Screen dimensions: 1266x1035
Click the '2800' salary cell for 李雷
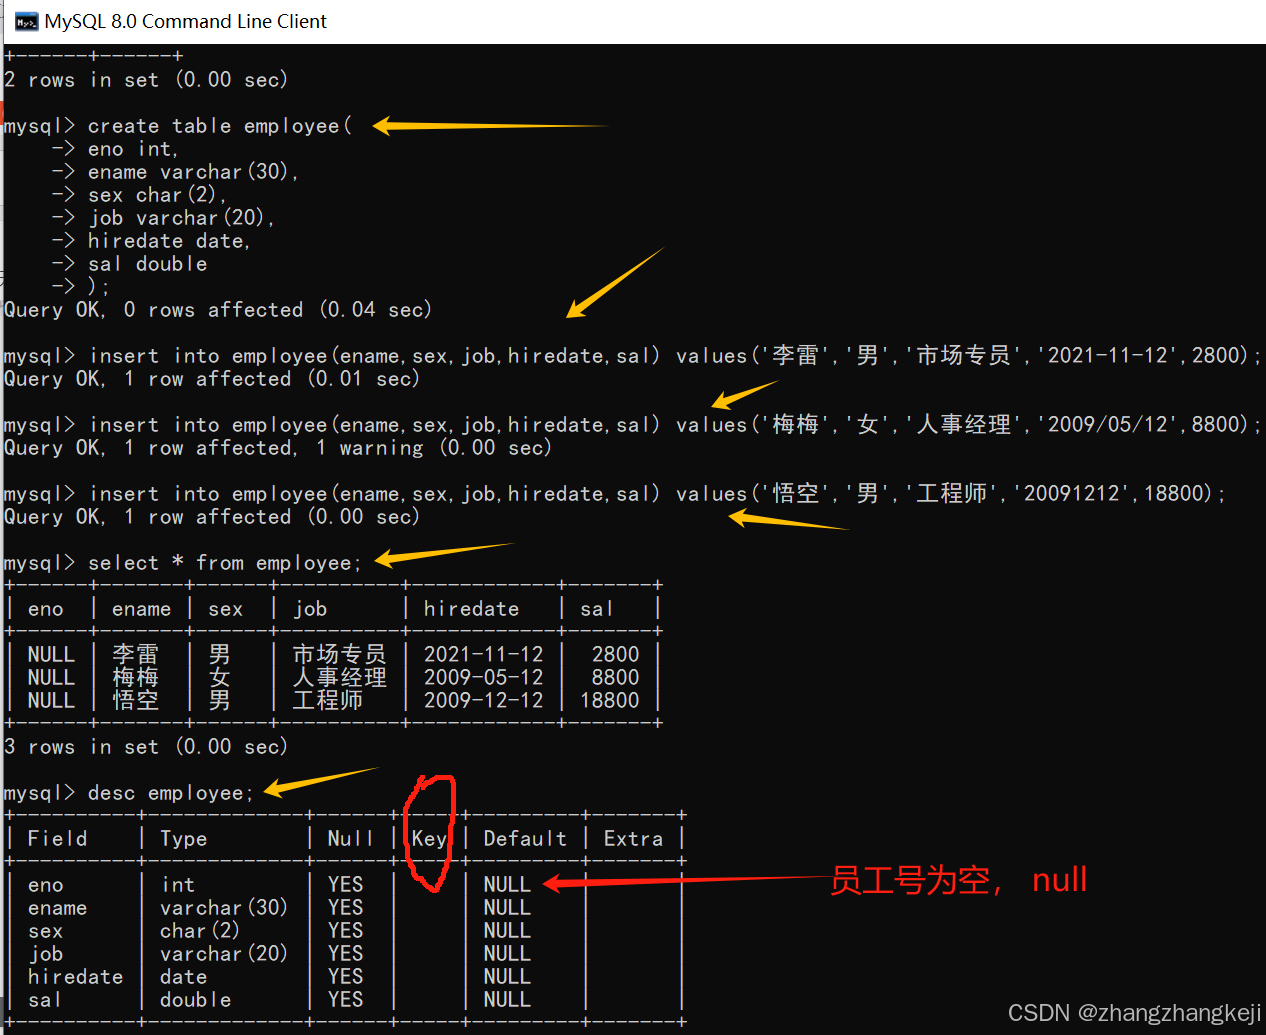click(x=615, y=655)
